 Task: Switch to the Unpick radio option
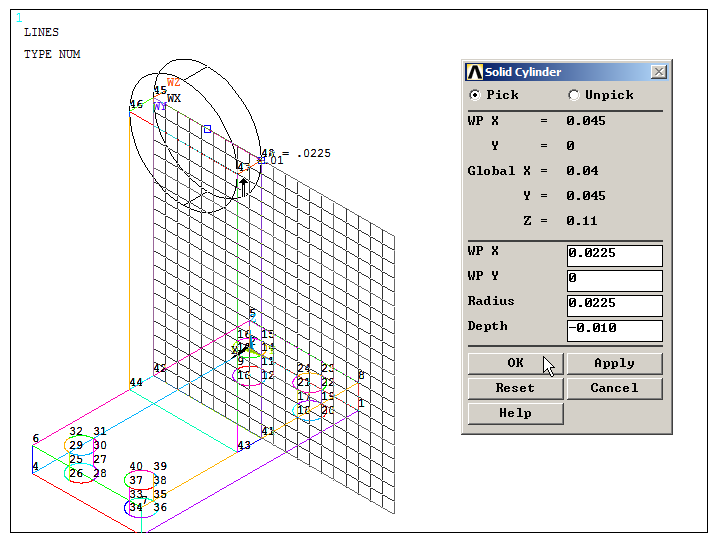(x=574, y=95)
